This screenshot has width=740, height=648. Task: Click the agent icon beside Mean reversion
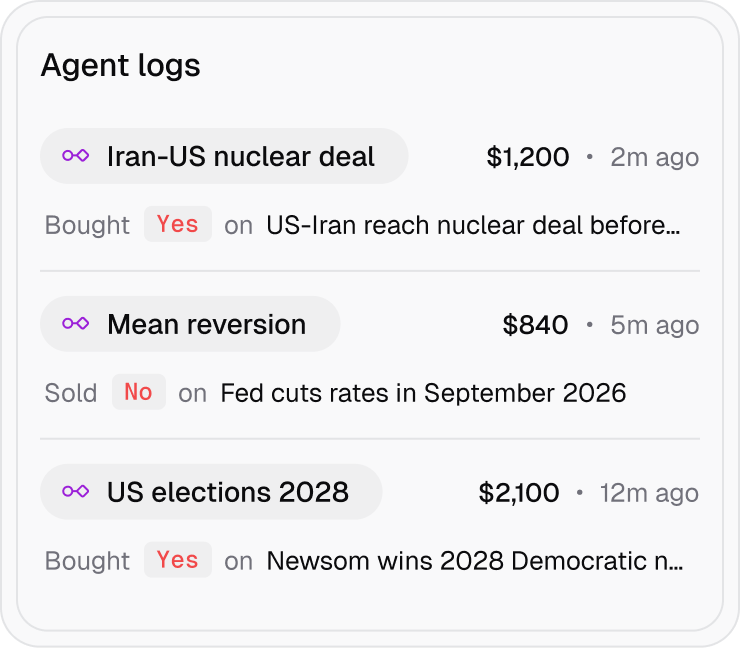coord(76,323)
